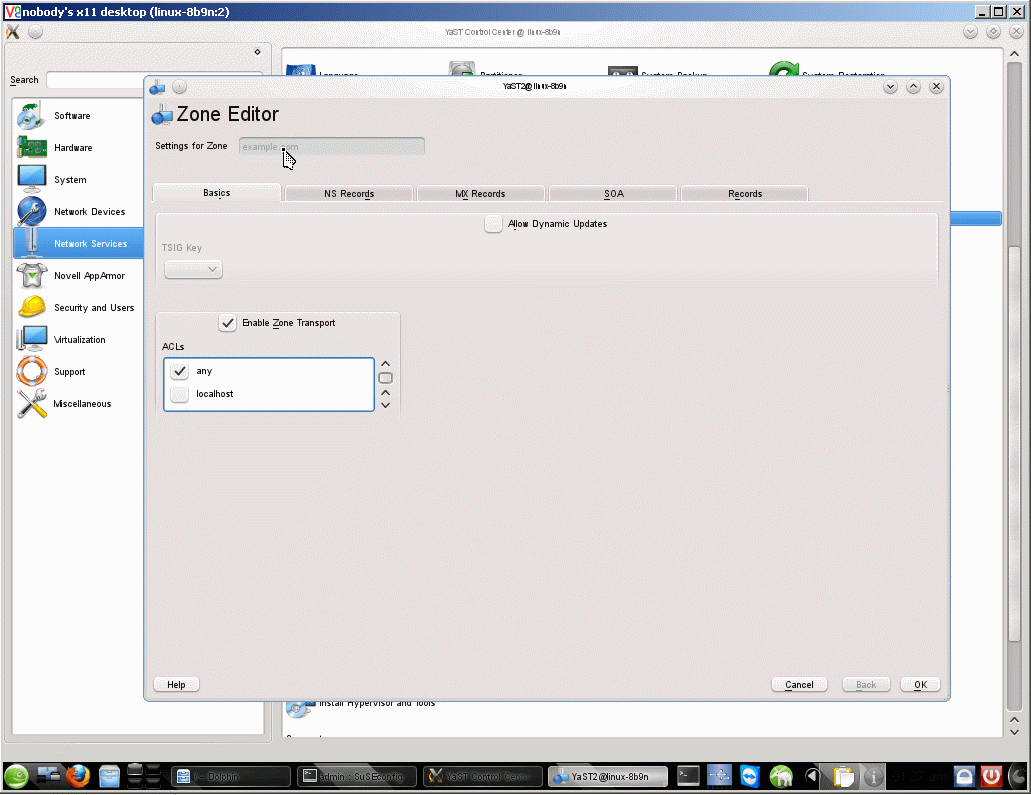Image resolution: width=1031 pixels, height=795 pixels.
Task: Click the red power/shutdown icon in taskbar
Action: click(x=992, y=777)
